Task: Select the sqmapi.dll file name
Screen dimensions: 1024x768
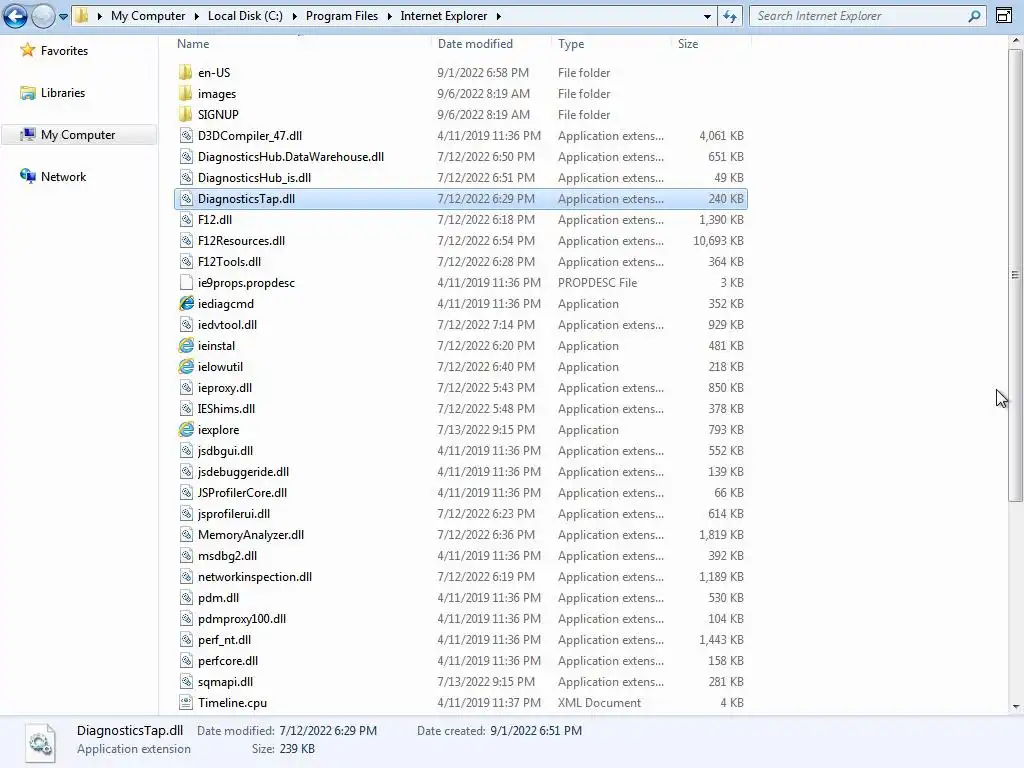Action: click(225, 682)
